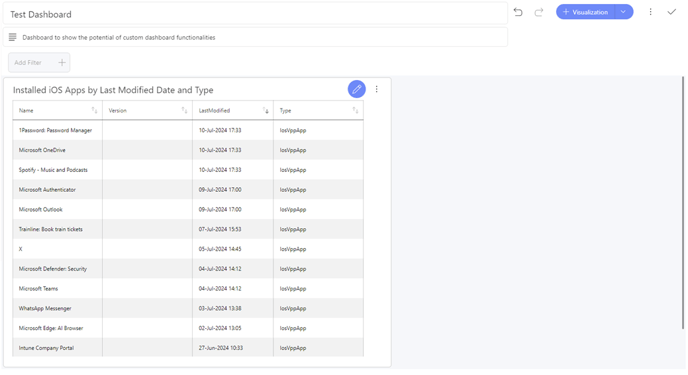The width and height of the screenshot is (688, 375).
Task: Click the plus icon in Add Filter
Action: point(62,63)
